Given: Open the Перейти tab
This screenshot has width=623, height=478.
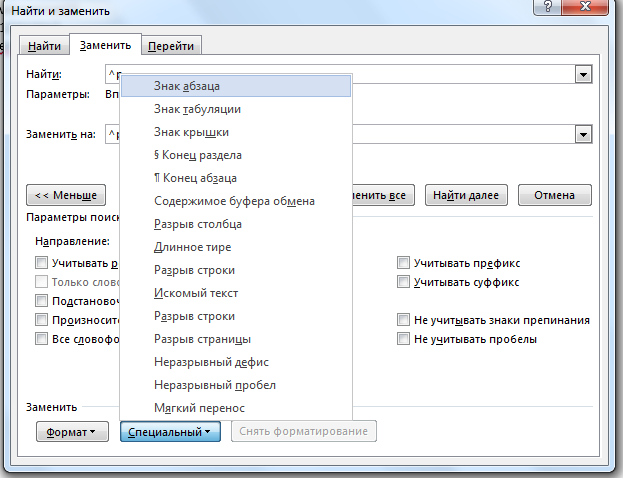Looking at the screenshot, I should [171, 46].
